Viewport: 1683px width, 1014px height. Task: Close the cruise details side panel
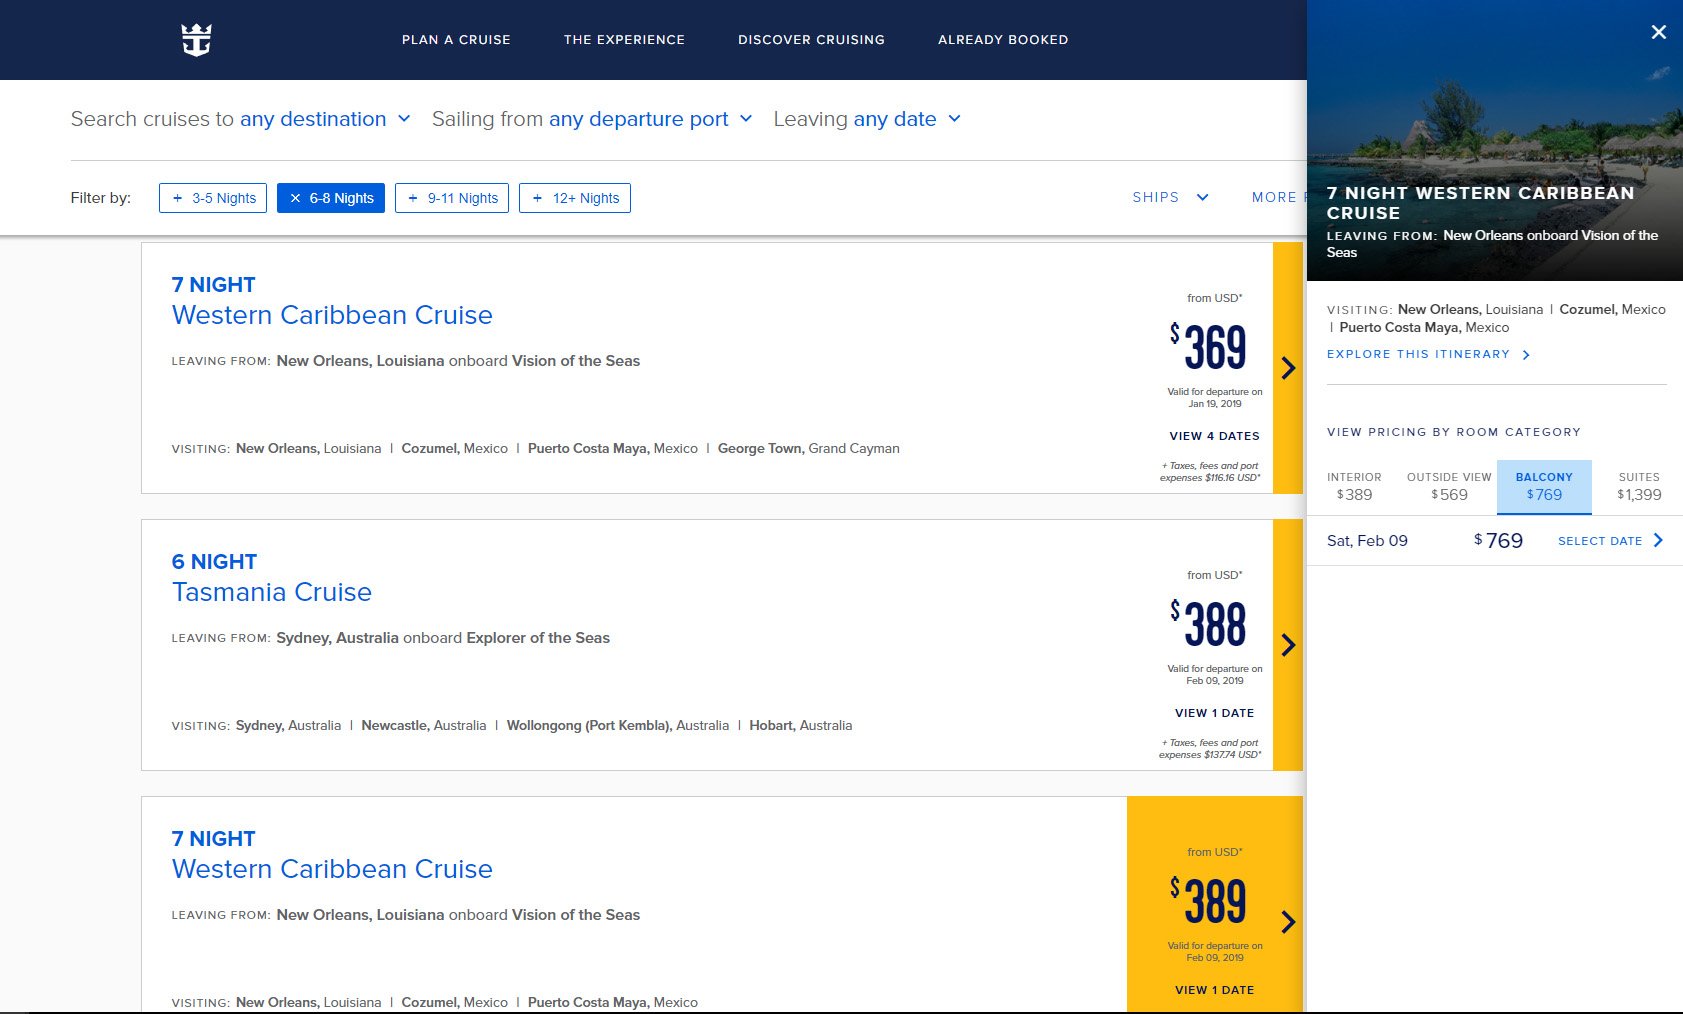[1658, 32]
